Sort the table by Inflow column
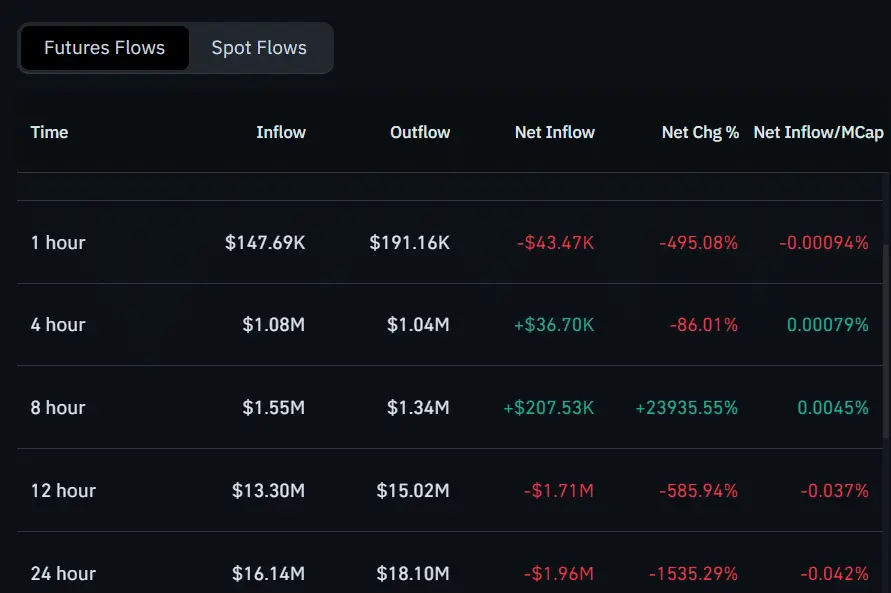This screenshot has height=593, width=891. click(x=281, y=131)
